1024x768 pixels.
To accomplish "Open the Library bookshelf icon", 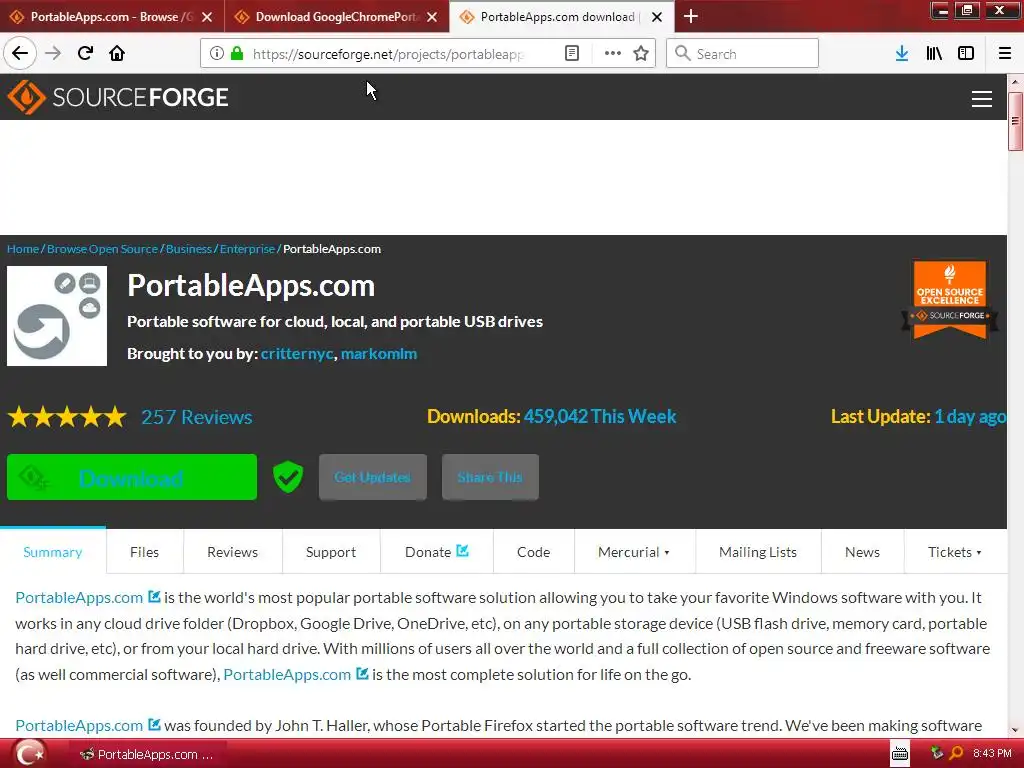I will point(934,54).
